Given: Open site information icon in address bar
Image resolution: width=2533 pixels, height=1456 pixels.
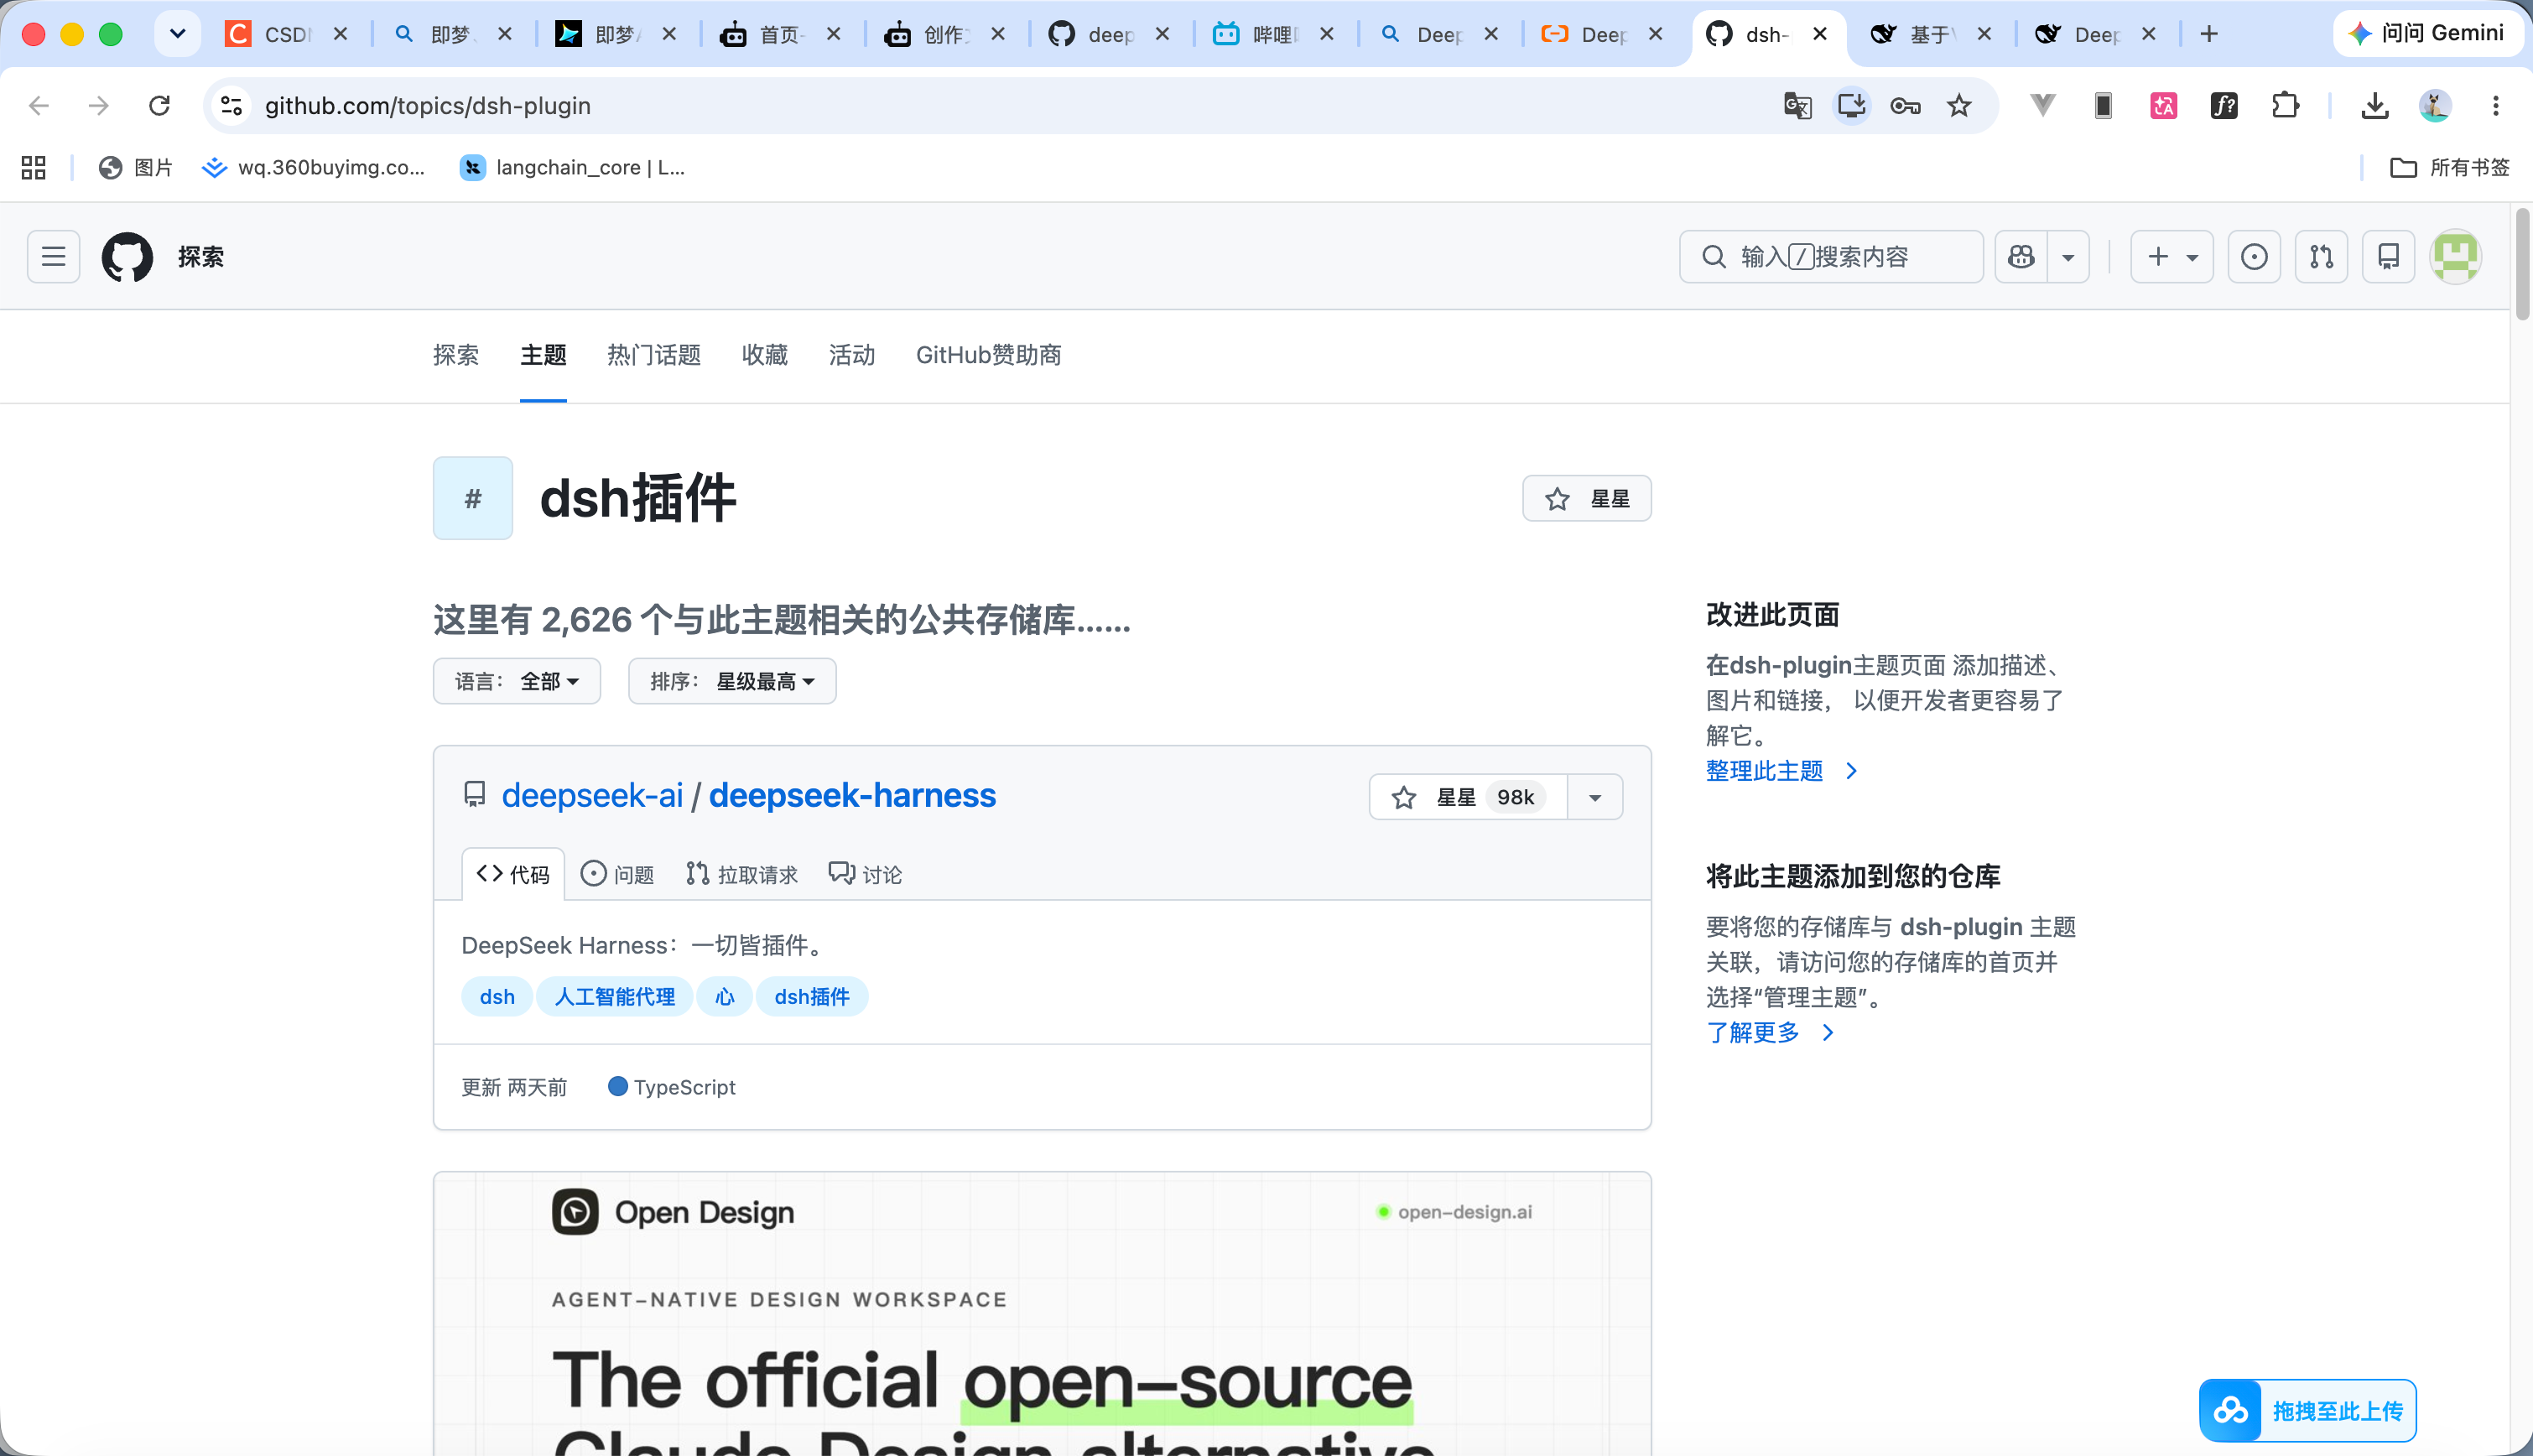Looking at the screenshot, I should click(x=232, y=105).
